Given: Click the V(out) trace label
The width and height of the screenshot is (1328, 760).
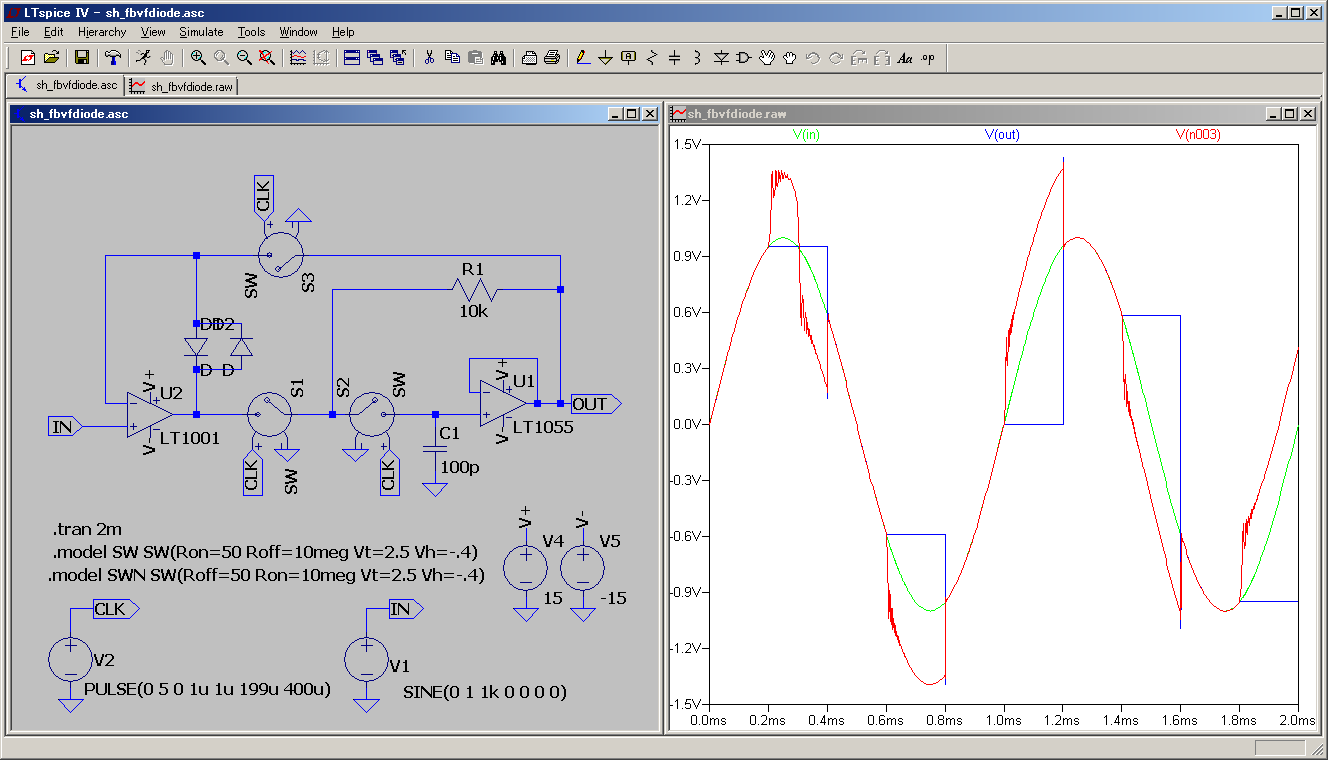Looking at the screenshot, I should 1002,134.
